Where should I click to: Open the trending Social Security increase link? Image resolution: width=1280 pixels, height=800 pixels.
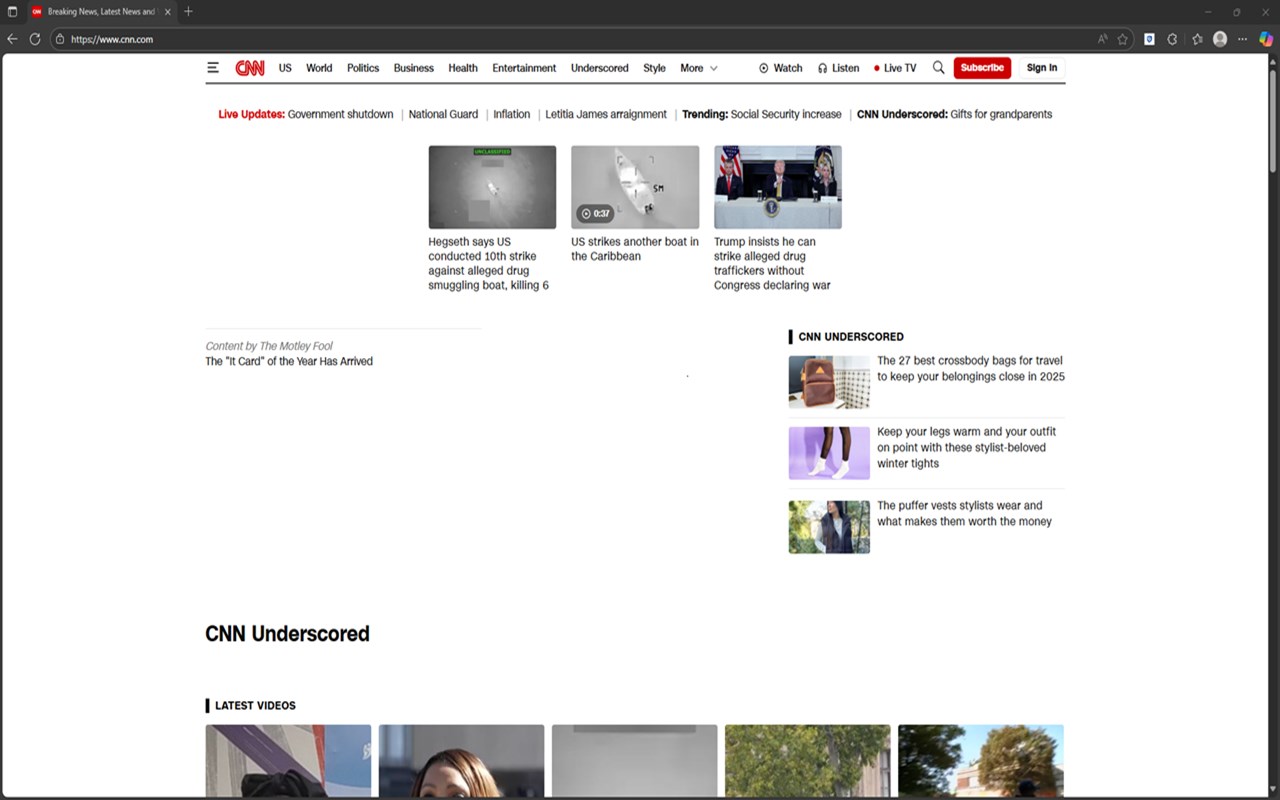(786, 114)
